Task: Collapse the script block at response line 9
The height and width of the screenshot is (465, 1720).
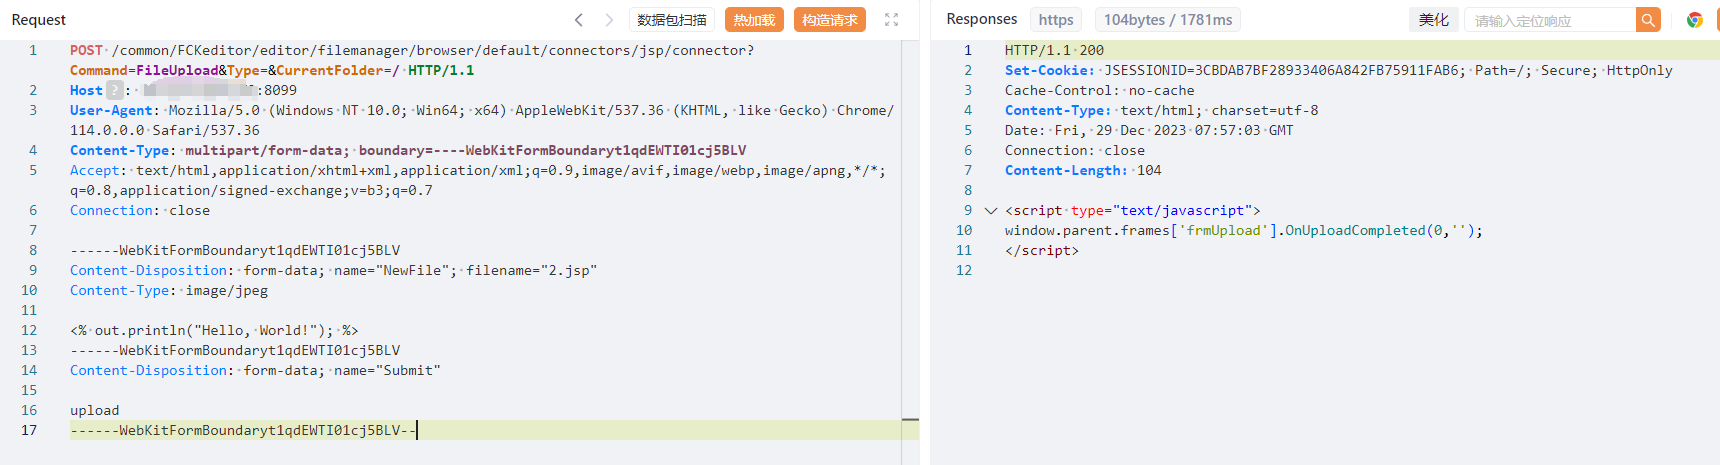Action: pos(990,210)
